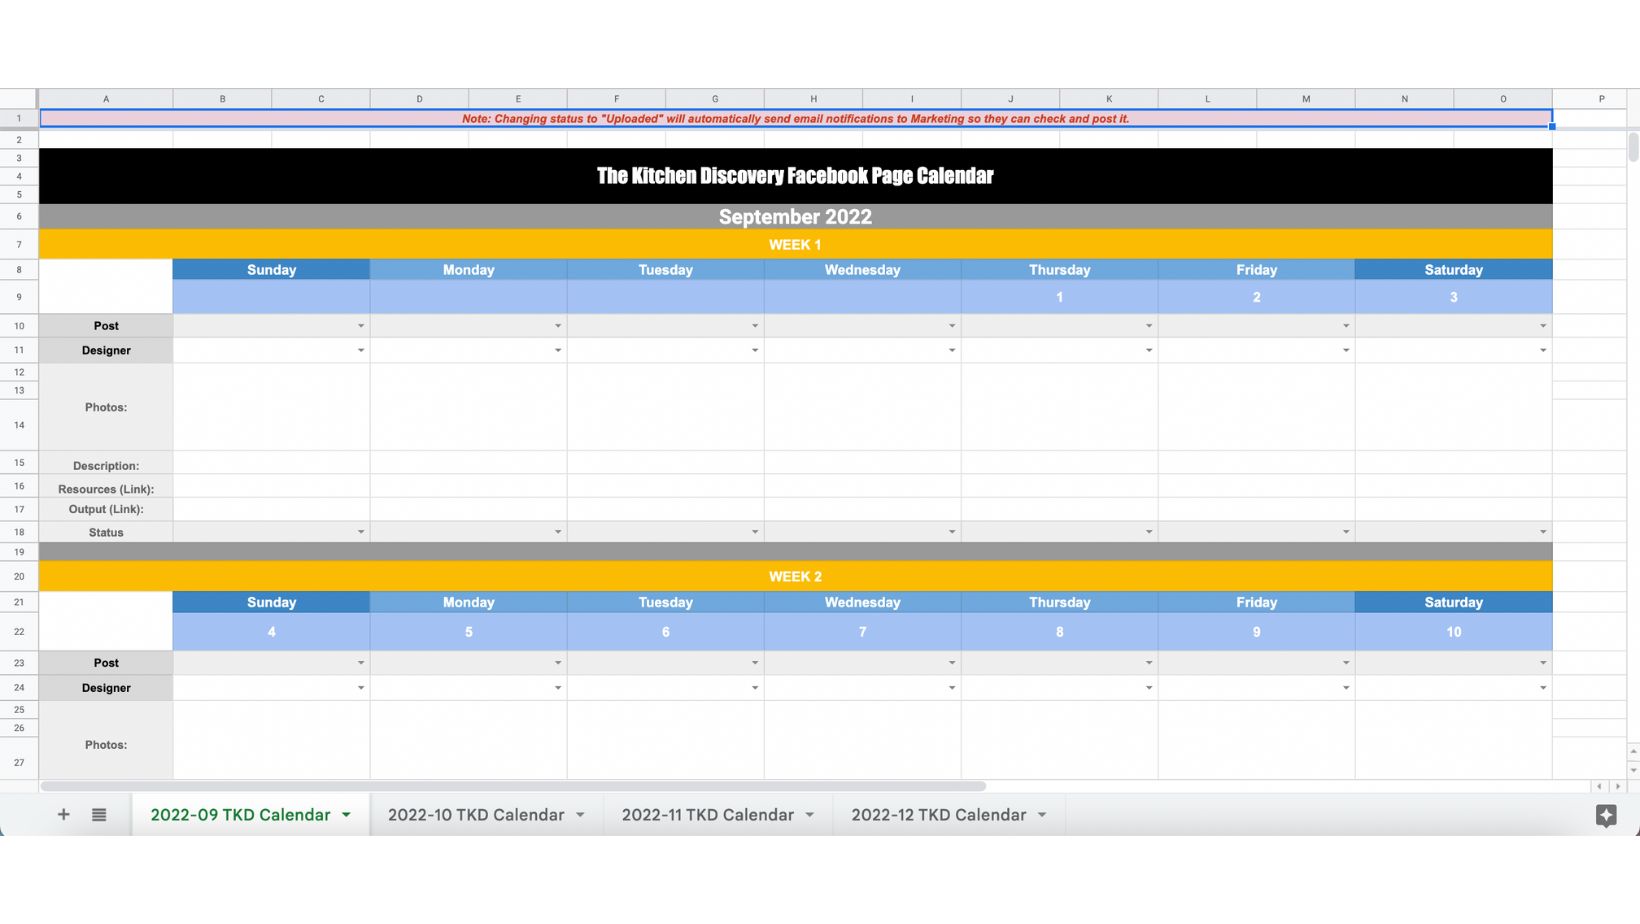Open Week 1 Status dropdown for Saturday 3
This screenshot has height=924, width=1640.
click(x=1543, y=532)
